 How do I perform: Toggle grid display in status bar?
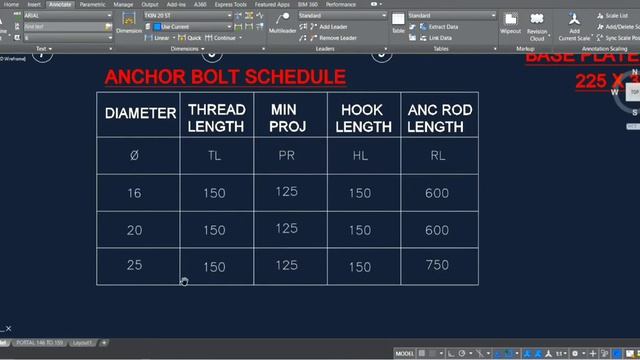(422, 353)
